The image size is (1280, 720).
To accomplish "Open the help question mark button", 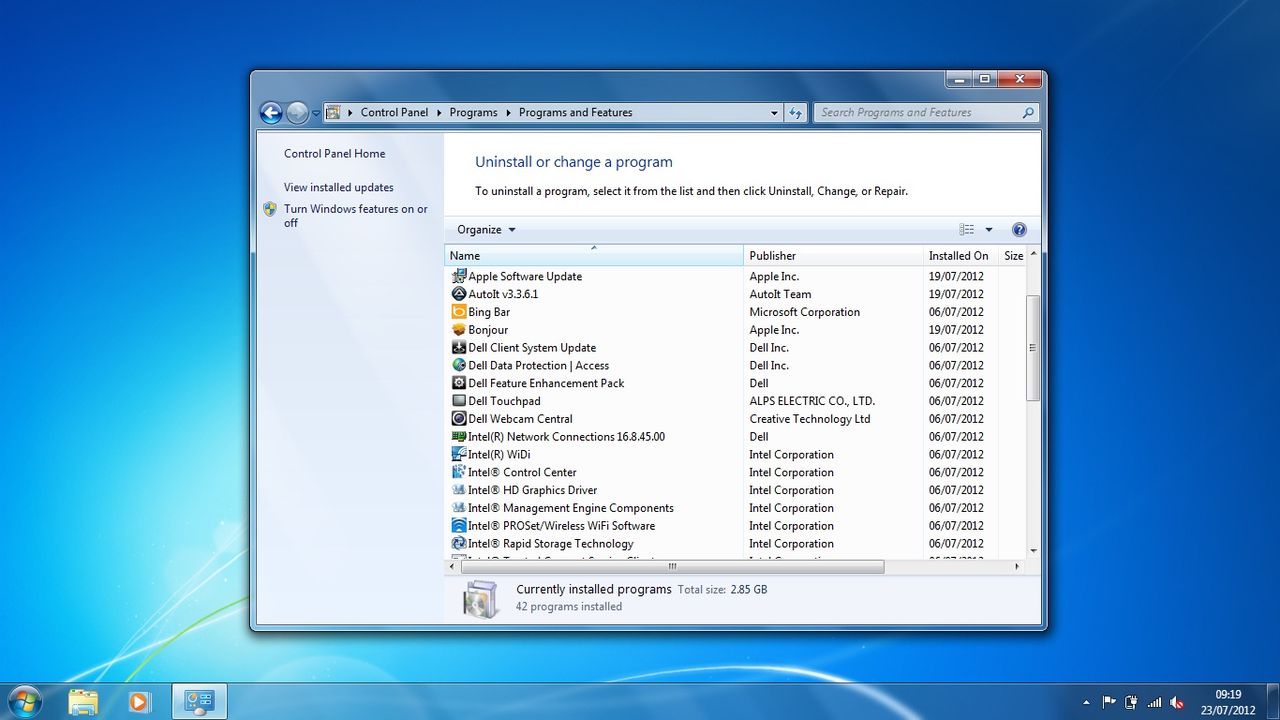I will point(1019,230).
